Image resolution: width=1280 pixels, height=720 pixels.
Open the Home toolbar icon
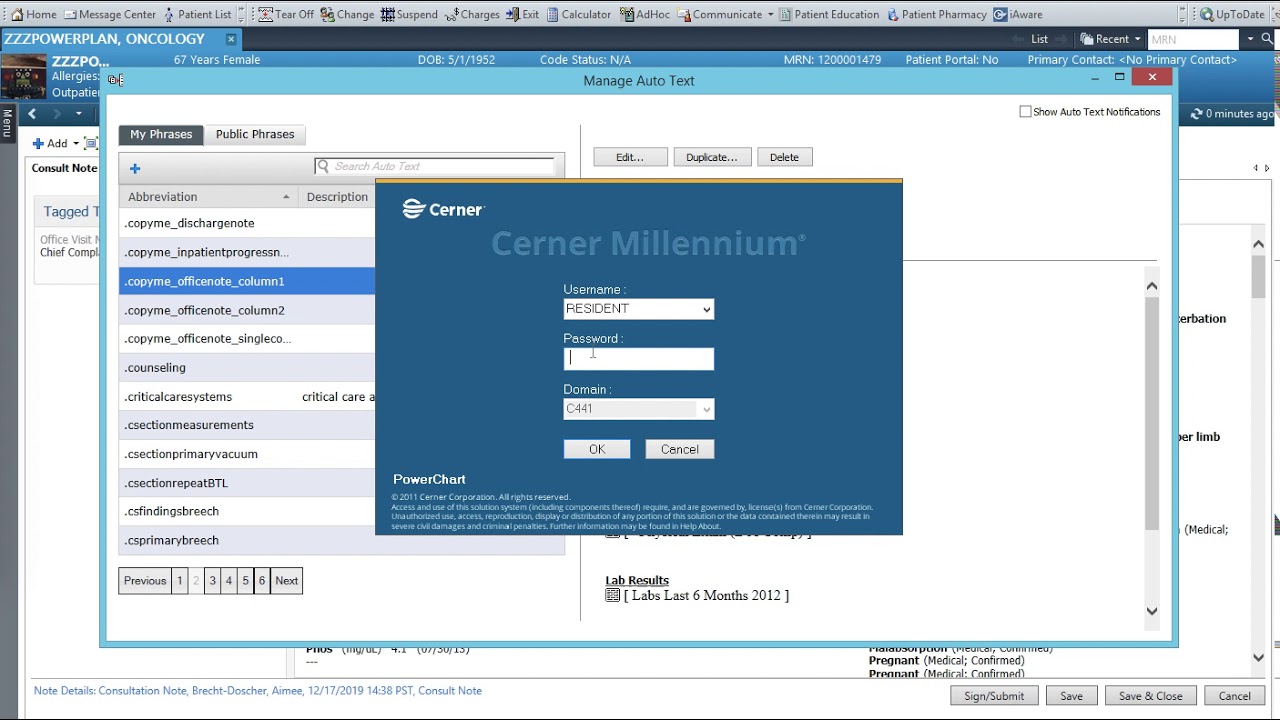tap(33, 14)
